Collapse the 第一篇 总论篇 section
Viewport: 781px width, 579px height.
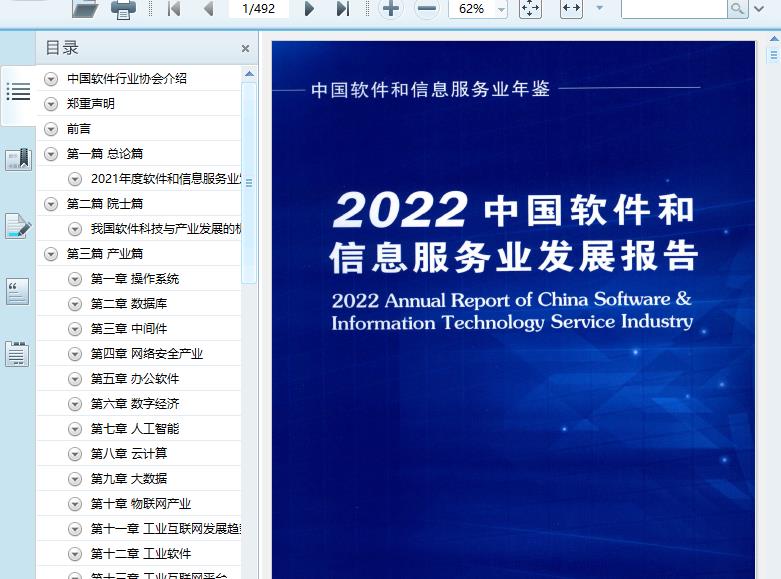click(51, 154)
